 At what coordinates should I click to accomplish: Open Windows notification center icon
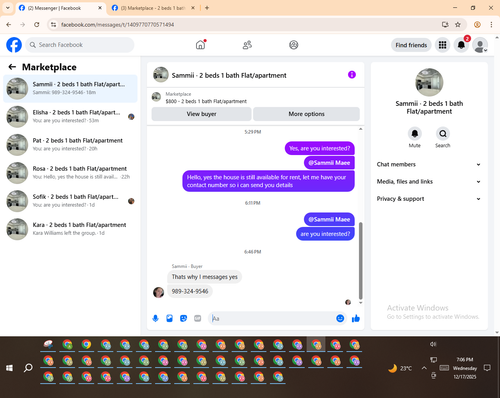487,368
